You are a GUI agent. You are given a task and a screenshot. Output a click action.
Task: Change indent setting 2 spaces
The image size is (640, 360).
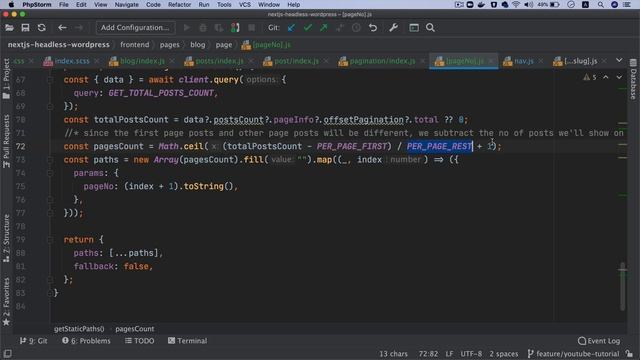(x=504, y=353)
